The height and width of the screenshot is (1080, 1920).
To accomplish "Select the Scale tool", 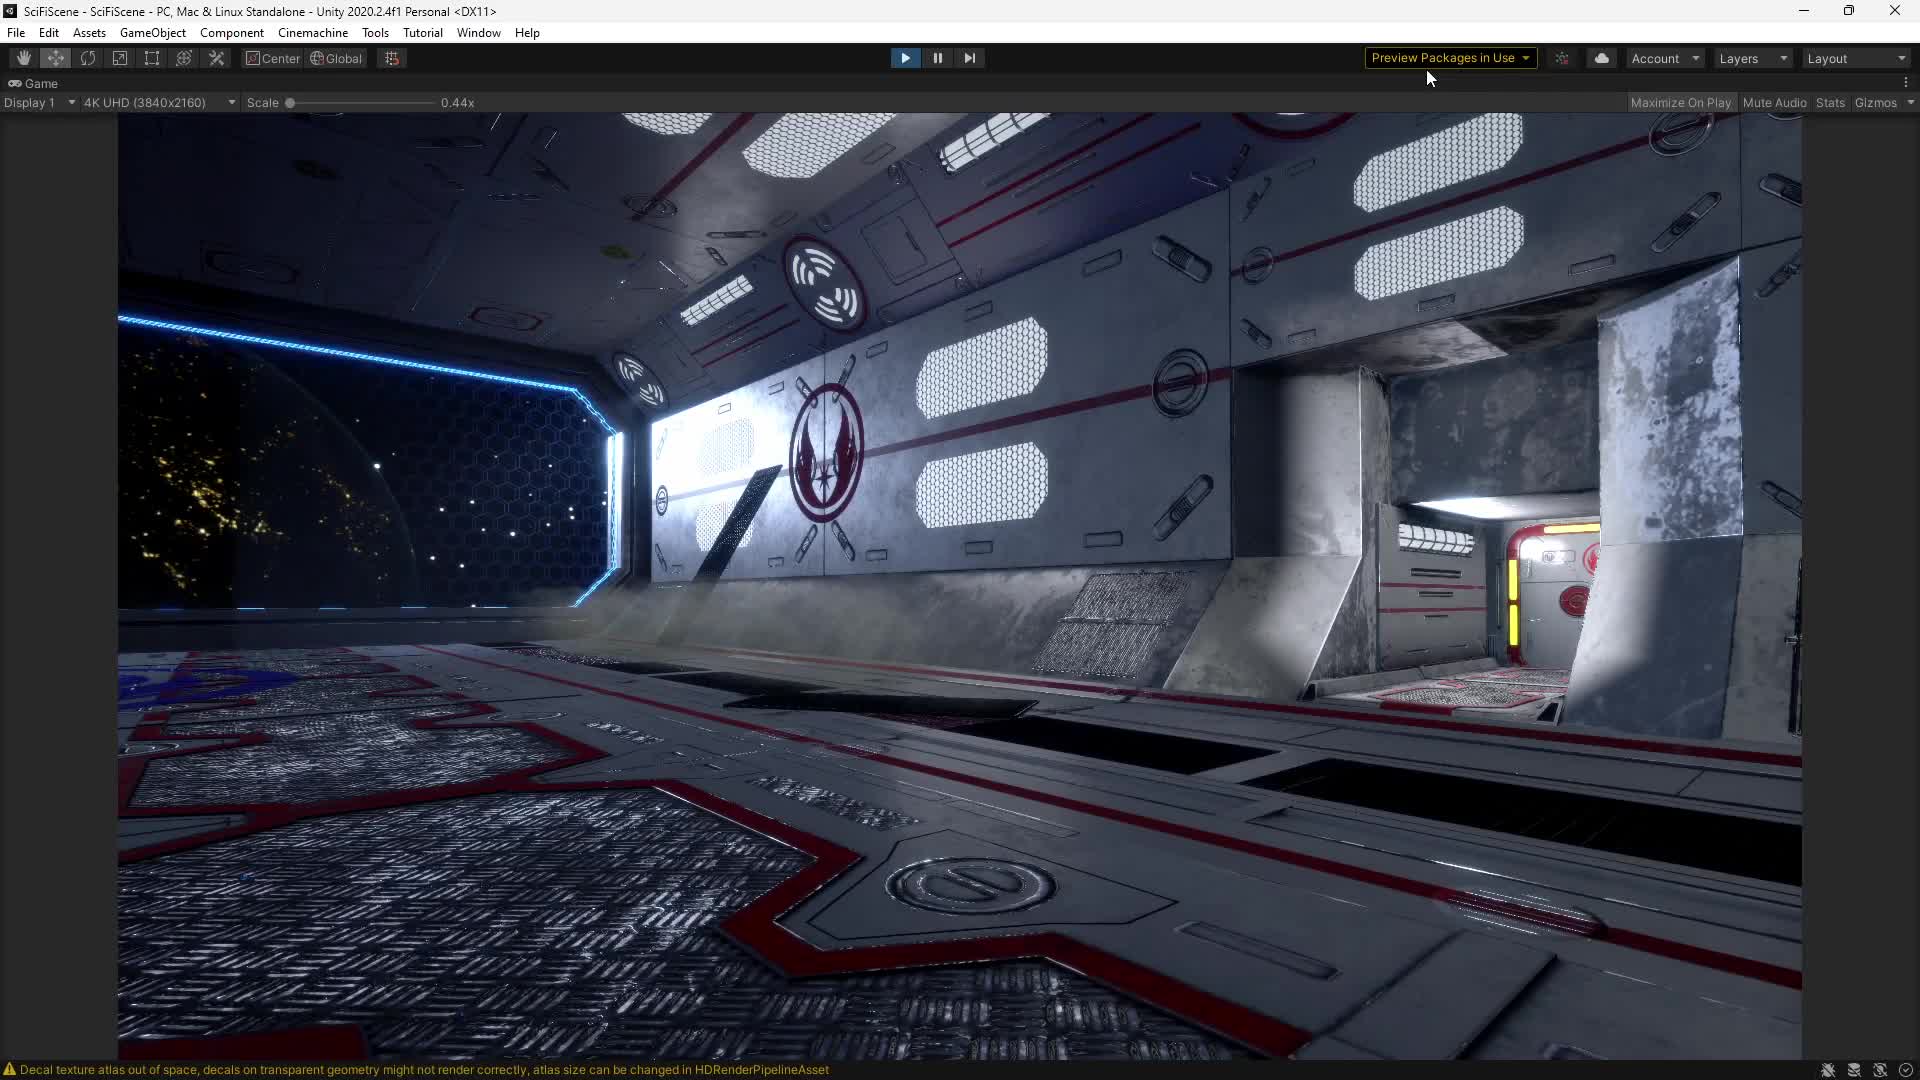I will click(120, 58).
